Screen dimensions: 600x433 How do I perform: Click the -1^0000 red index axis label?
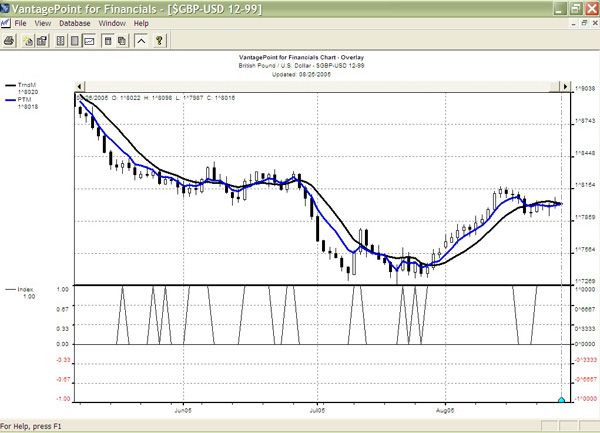pos(585,399)
